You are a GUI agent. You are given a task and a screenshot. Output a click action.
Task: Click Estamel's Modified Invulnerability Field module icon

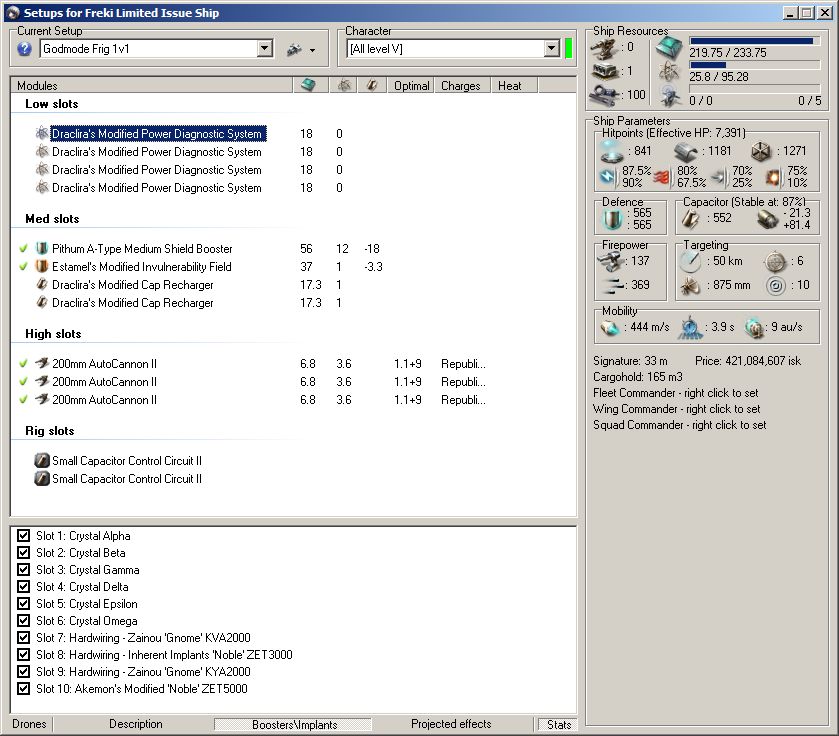pos(42,267)
